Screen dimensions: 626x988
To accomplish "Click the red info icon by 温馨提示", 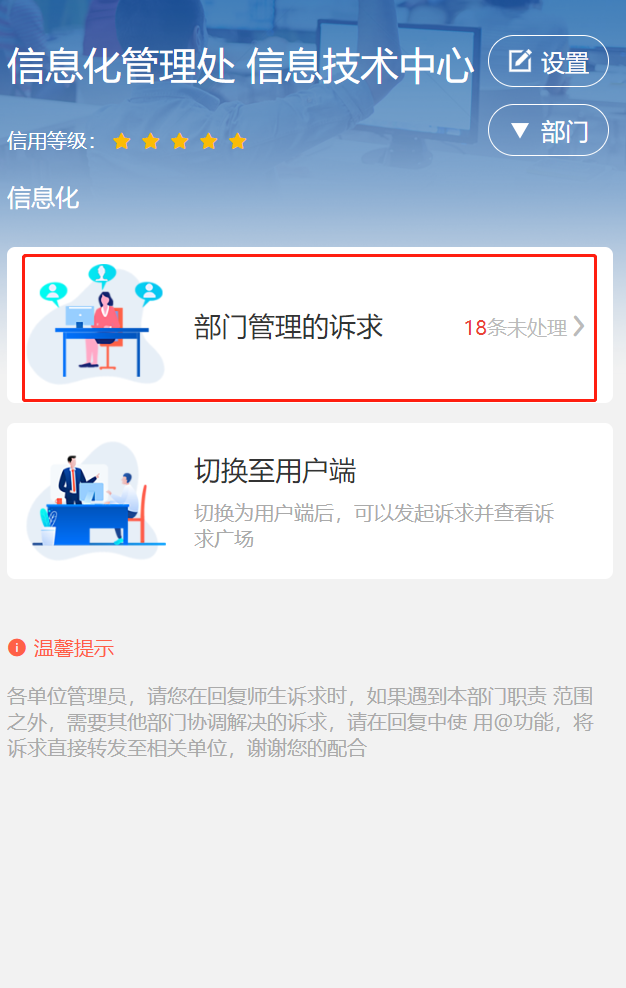I will pos(16,647).
